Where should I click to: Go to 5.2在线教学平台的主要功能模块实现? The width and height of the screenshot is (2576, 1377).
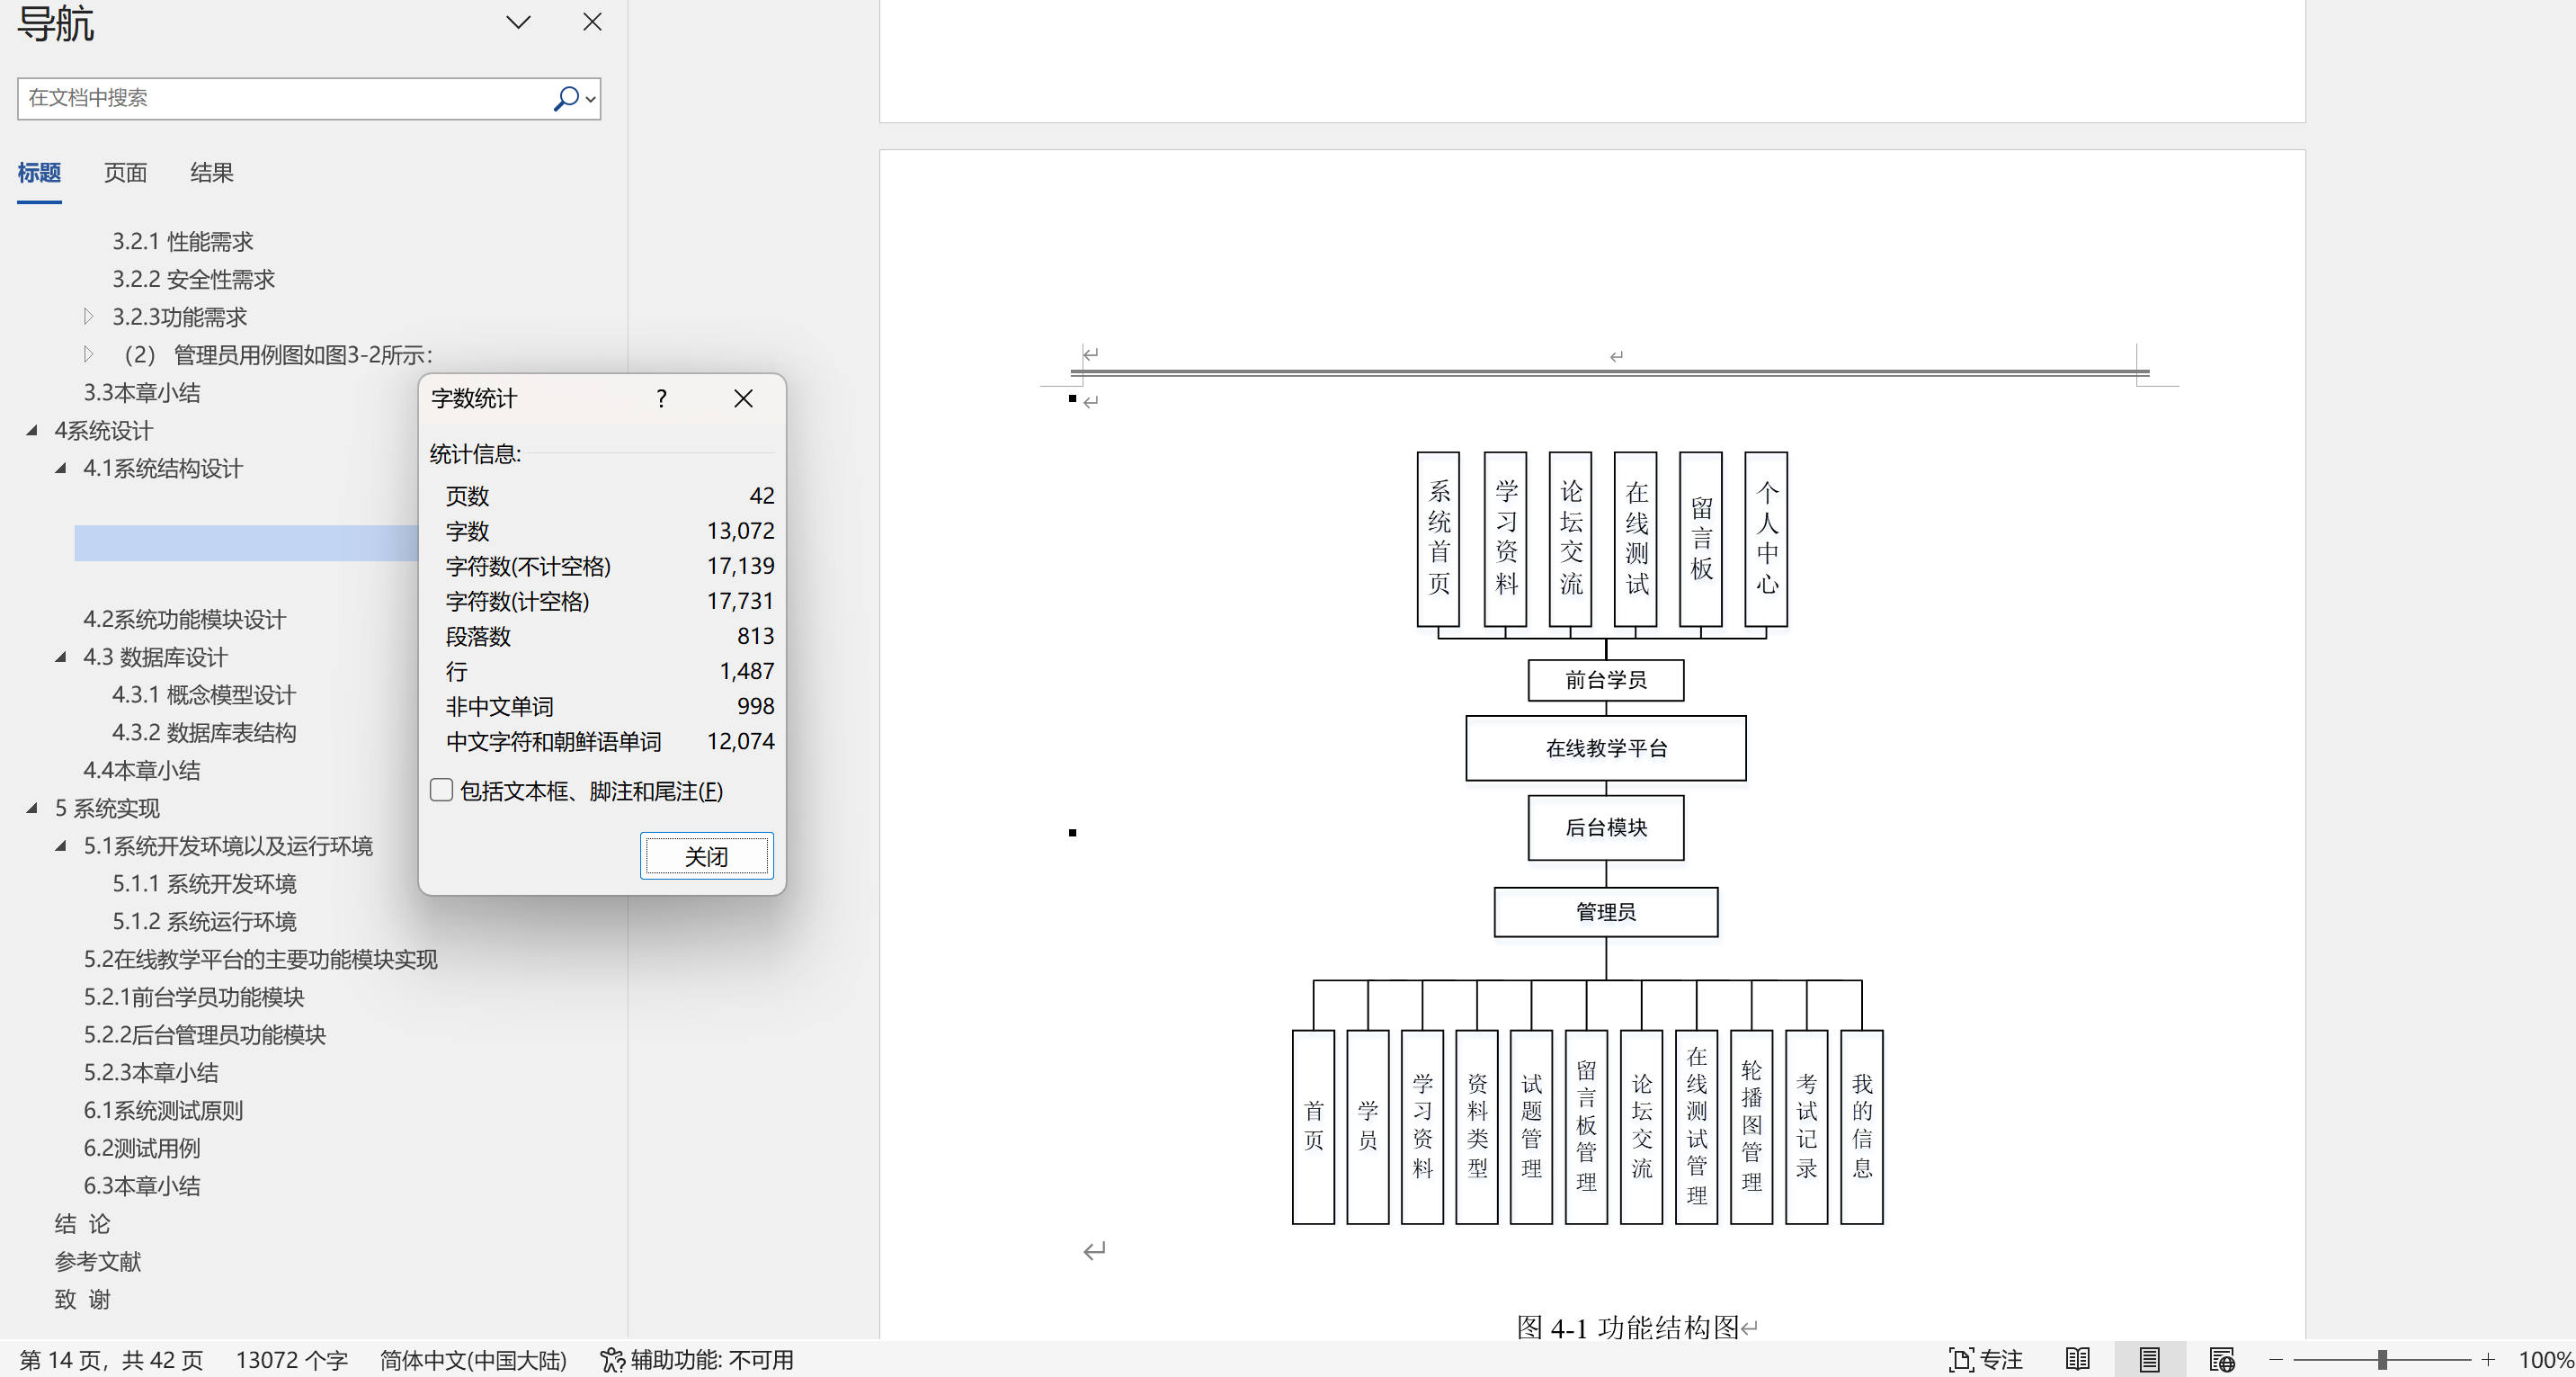(x=260, y=959)
